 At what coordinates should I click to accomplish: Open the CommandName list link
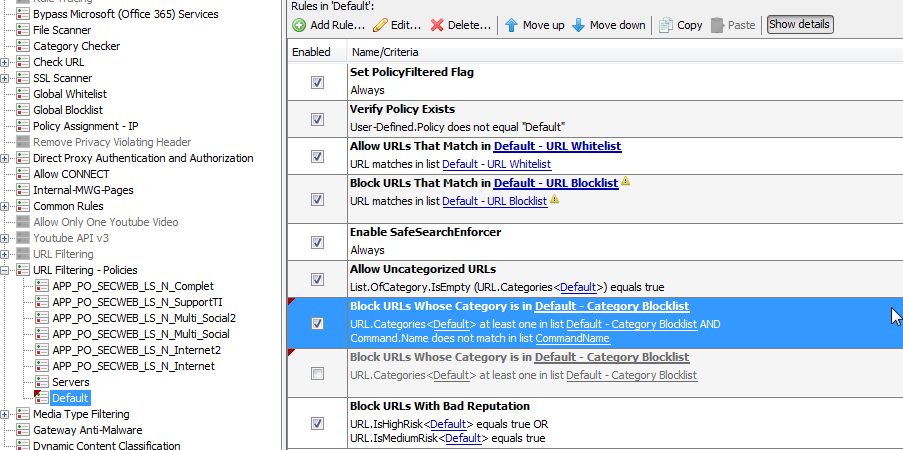tap(572, 338)
